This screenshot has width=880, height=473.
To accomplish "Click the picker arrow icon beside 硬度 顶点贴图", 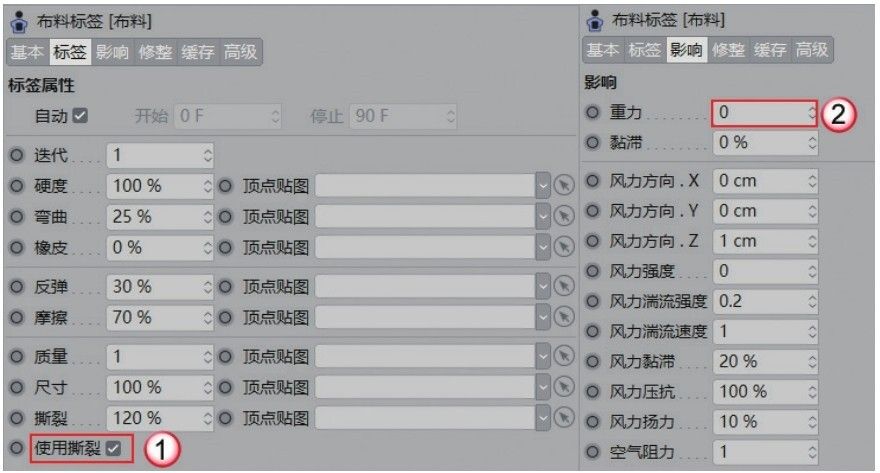I will point(564,186).
